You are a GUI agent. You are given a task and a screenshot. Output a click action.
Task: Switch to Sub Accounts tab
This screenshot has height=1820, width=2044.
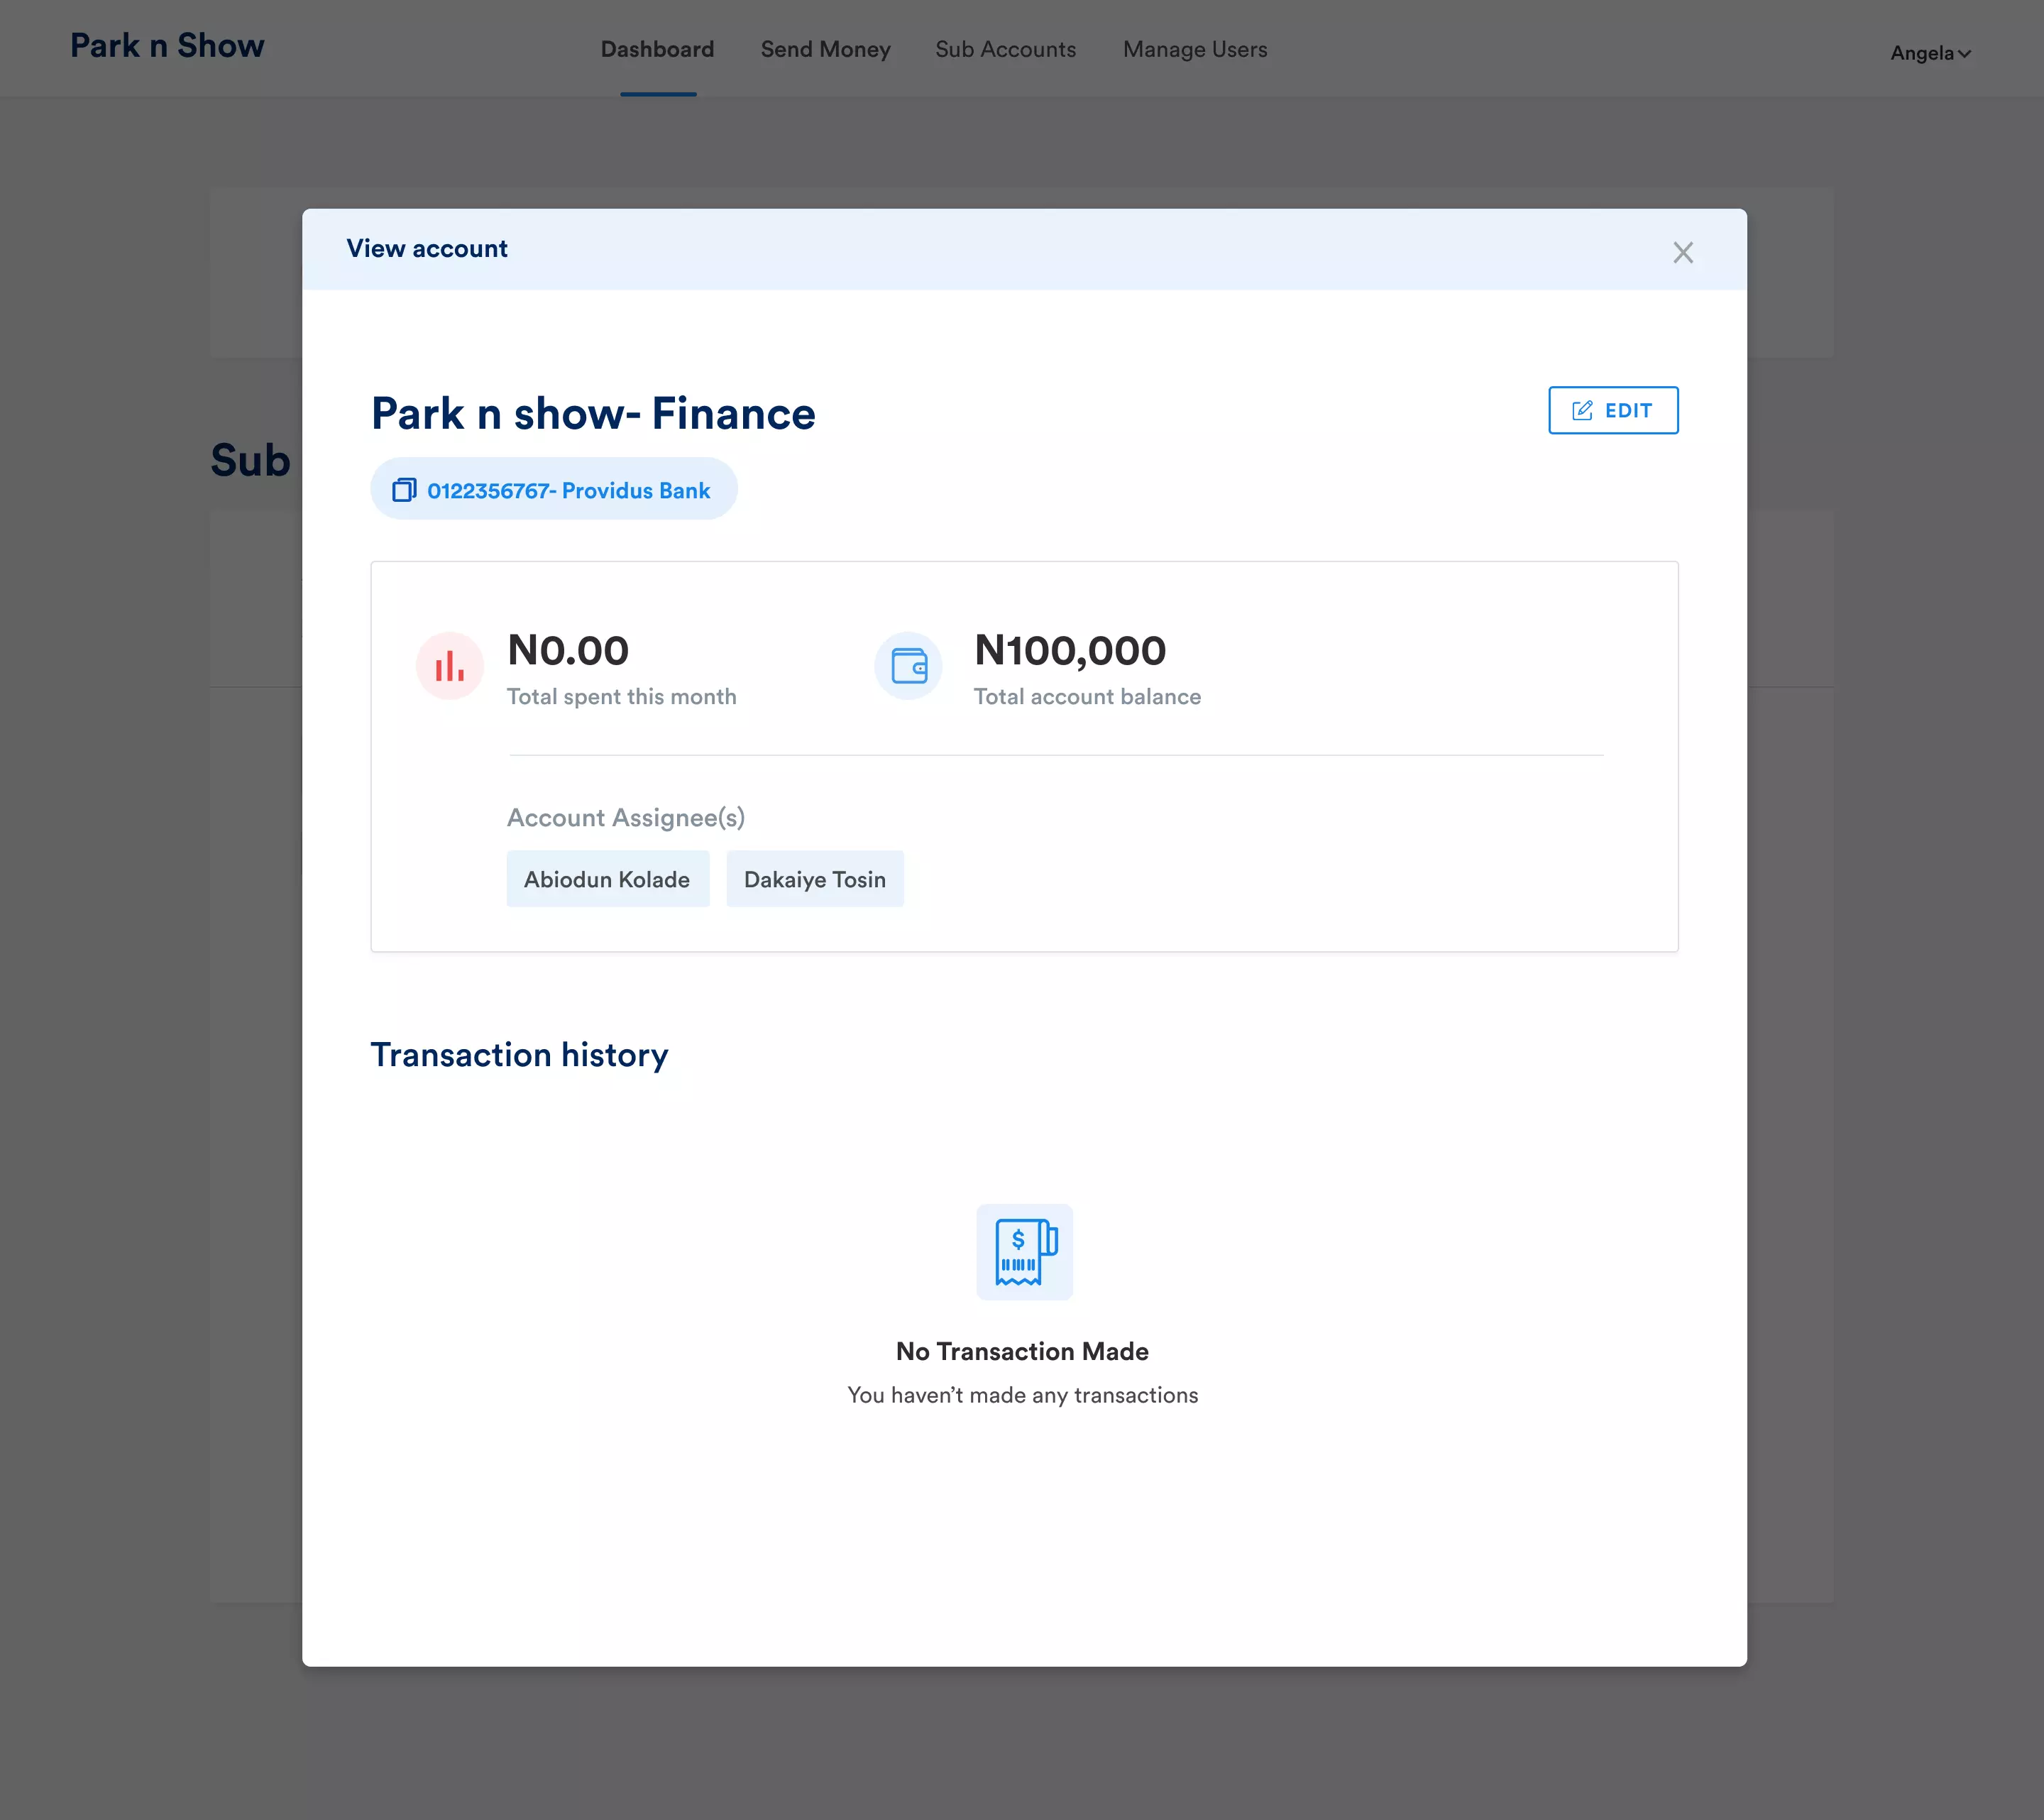click(1005, 49)
